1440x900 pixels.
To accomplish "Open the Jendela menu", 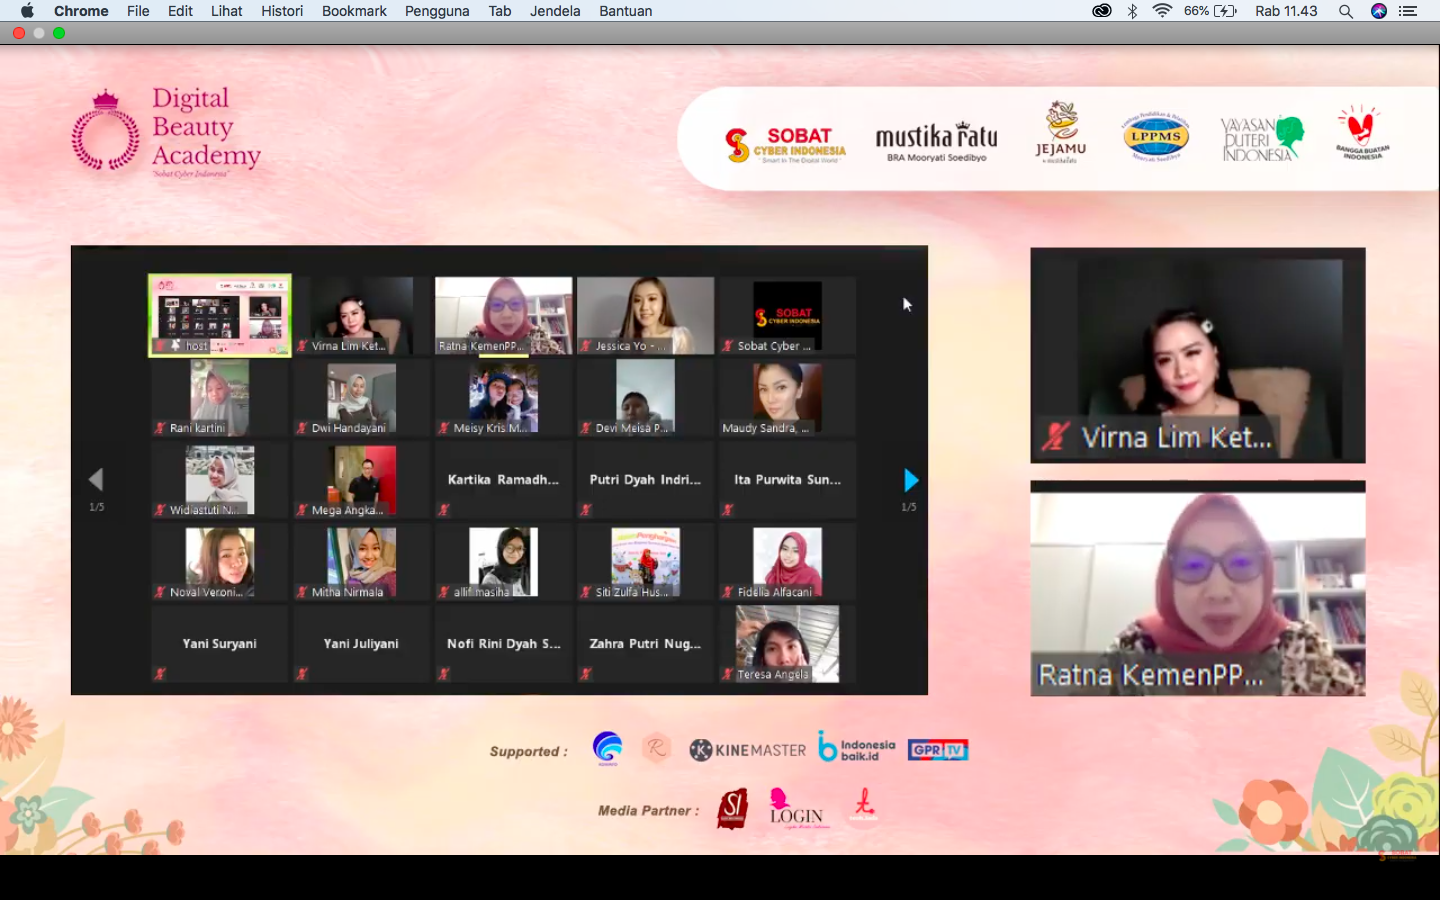I will pos(555,11).
